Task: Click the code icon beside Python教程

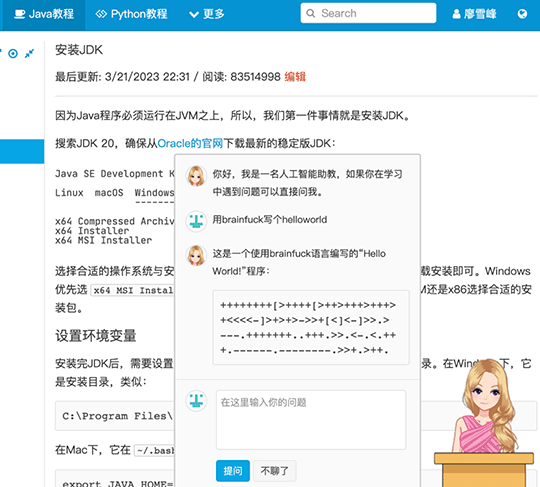Action: coord(101,14)
